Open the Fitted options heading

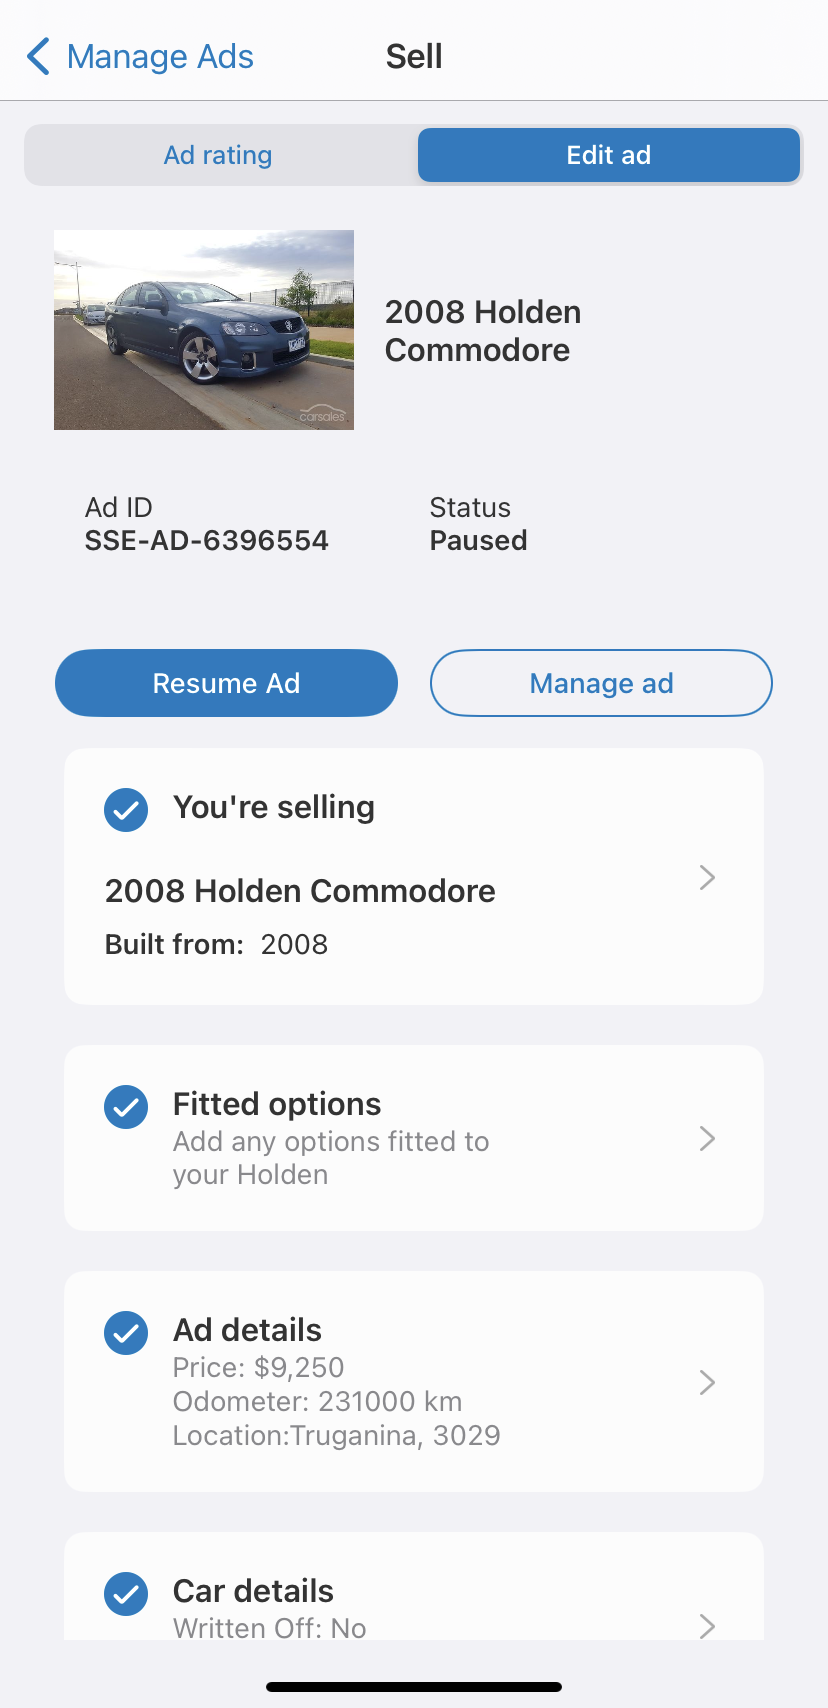pyautogui.click(x=277, y=1104)
